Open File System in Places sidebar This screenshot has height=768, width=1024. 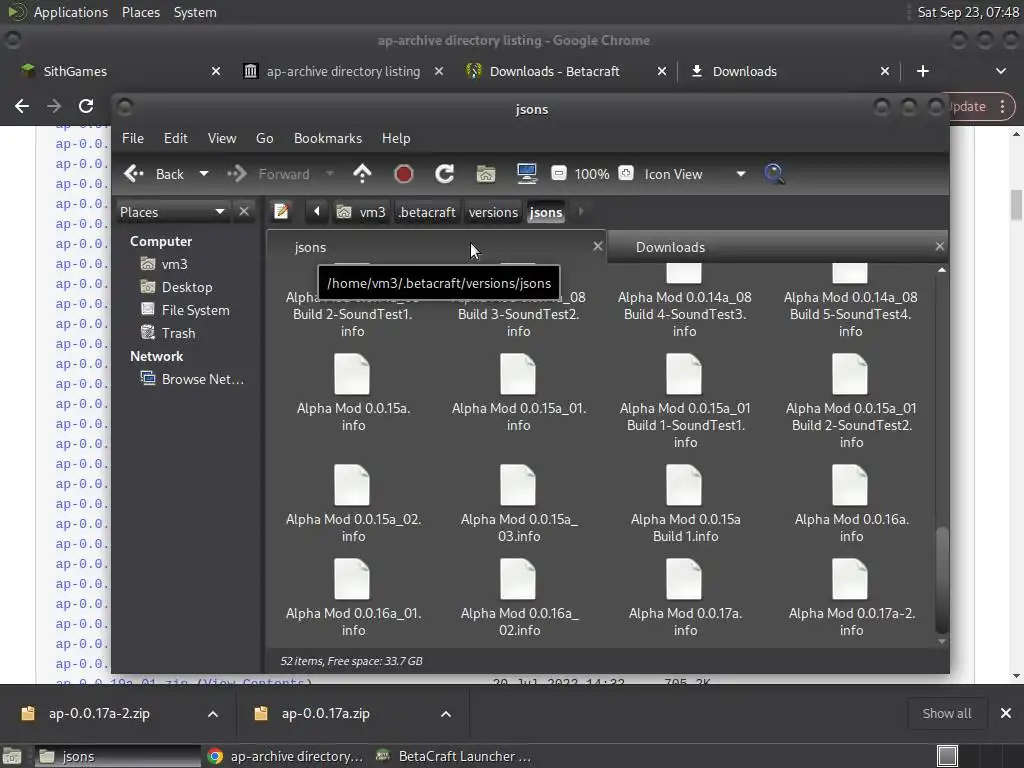pyautogui.click(x=195, y=310)
